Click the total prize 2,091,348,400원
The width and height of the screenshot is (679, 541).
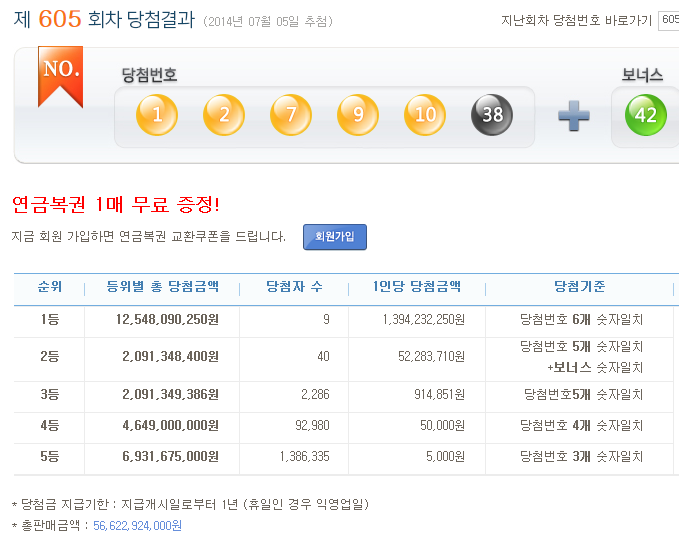pyautogui.click(x=171, y=356)
